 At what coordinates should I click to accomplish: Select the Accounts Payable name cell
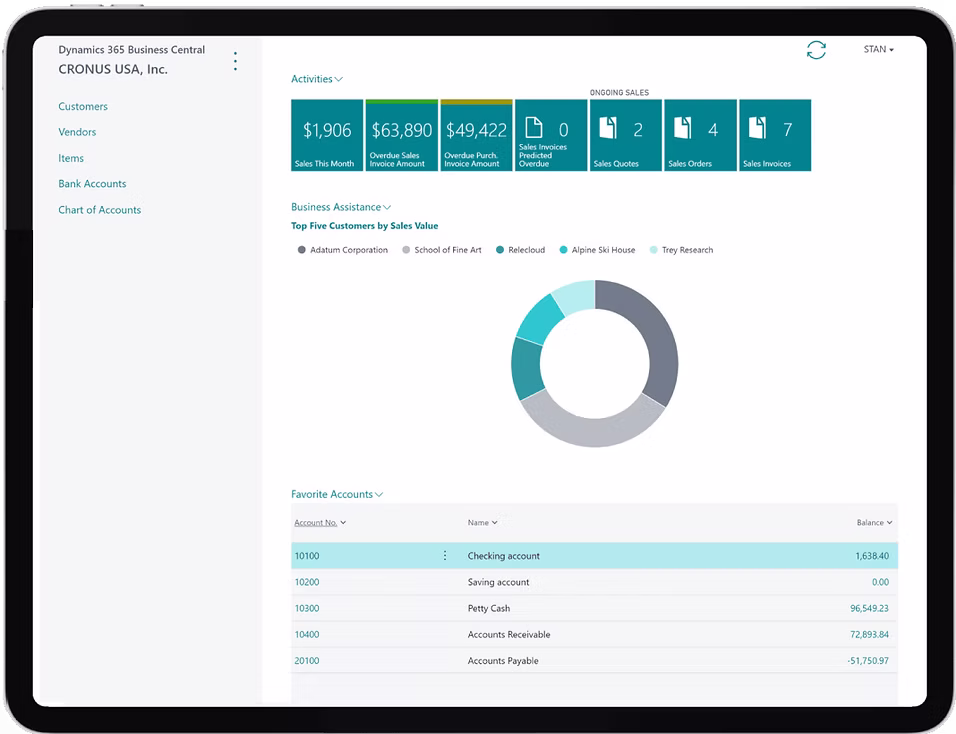[503, 661]
